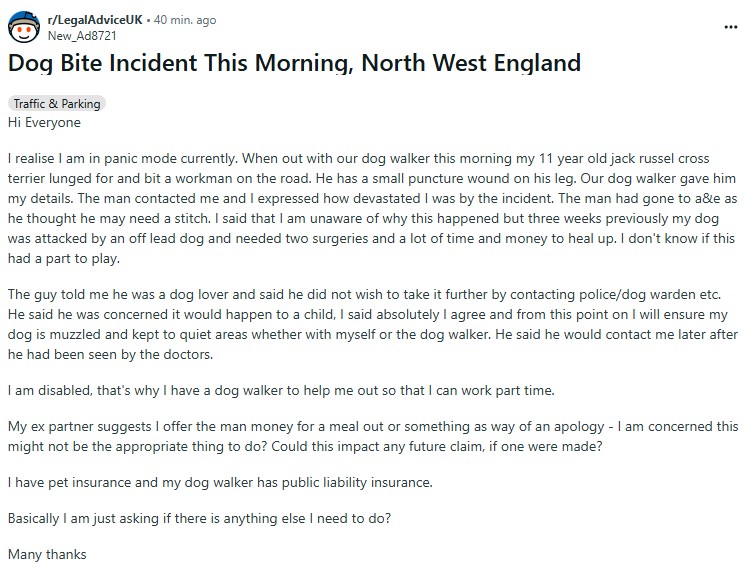Click the paragraph beginning The guy told me
The image size is (754, 584).
pos(373,324)
